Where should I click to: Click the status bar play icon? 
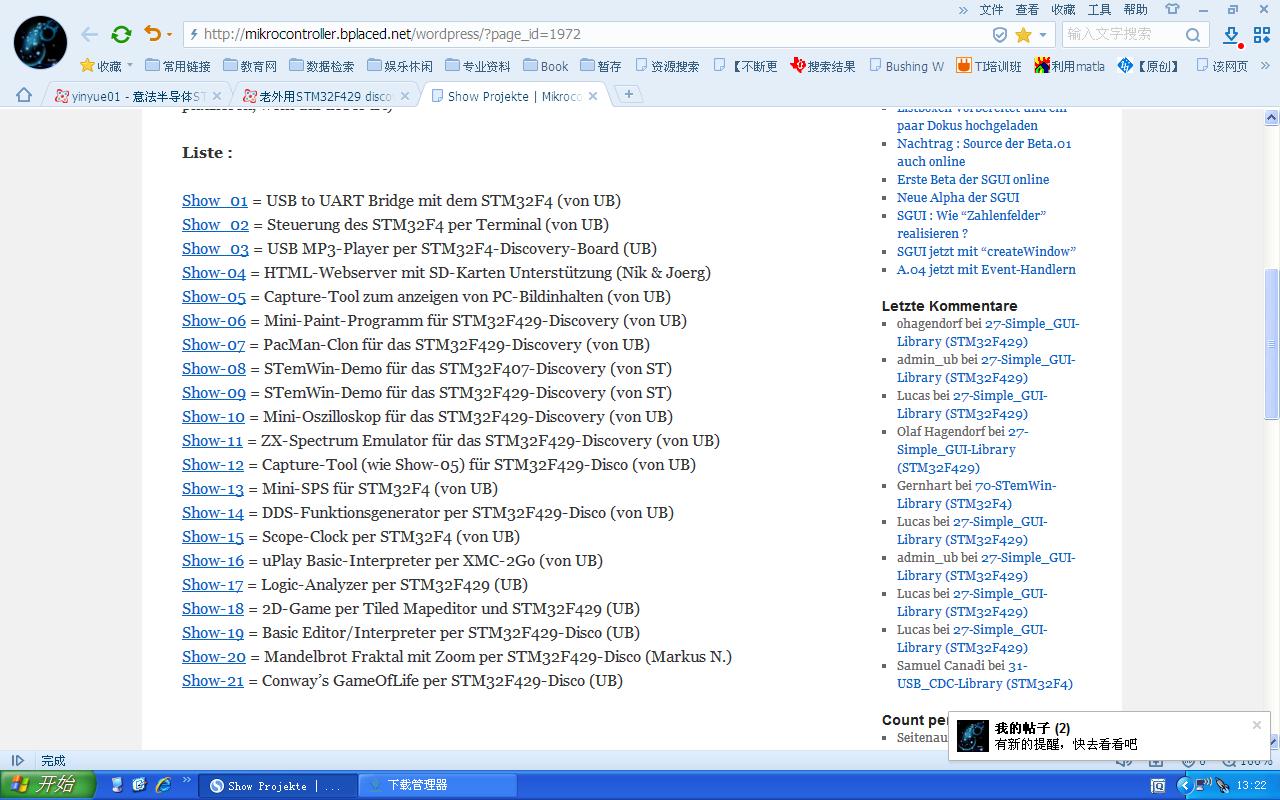point(18,760)
